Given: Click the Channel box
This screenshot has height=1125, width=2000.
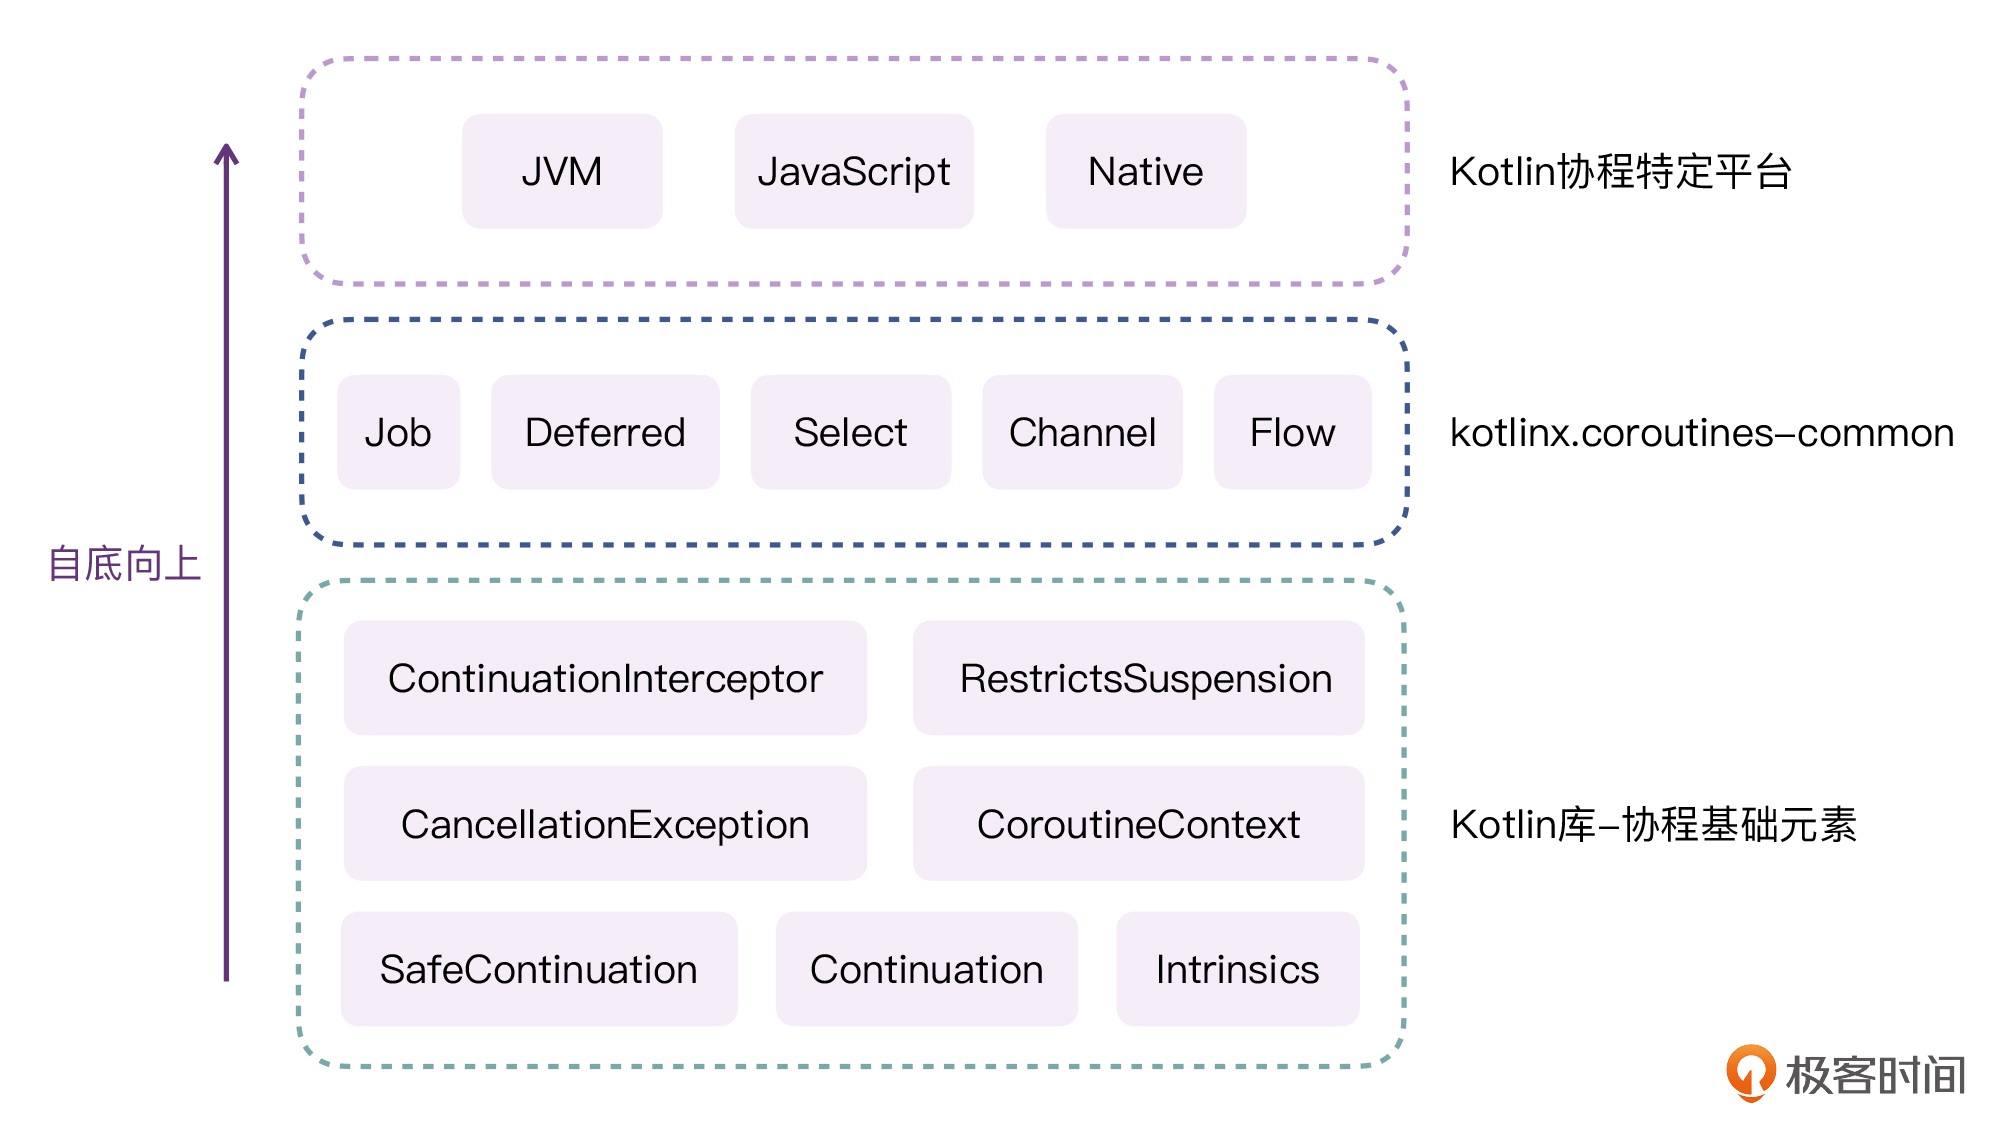Looking at the screenshot, I should pos(1082,432).
